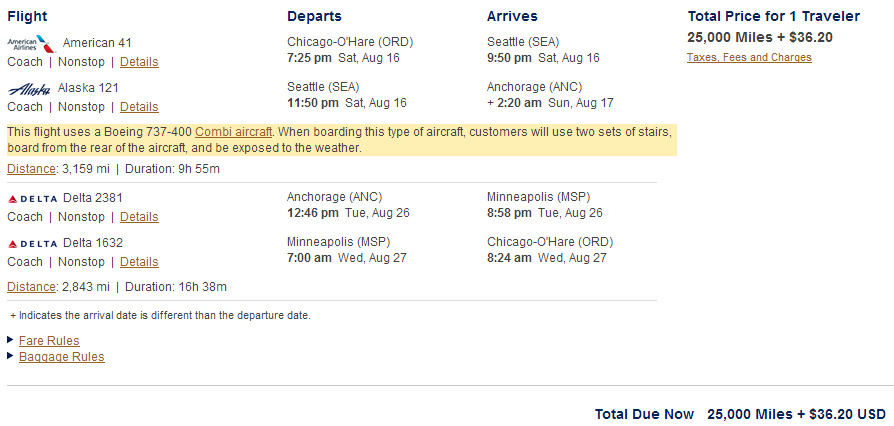Expand the Baggage Rules section arrow
Screen dimensions: 894x426
11,356
